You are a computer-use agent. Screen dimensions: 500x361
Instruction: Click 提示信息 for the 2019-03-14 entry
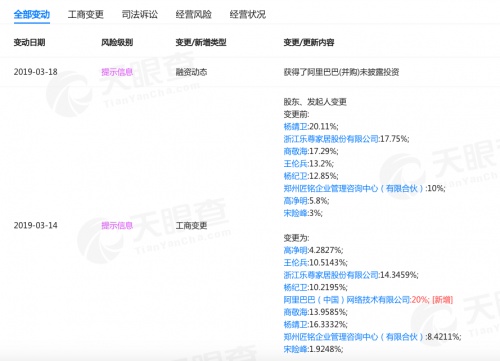point(117,226)
